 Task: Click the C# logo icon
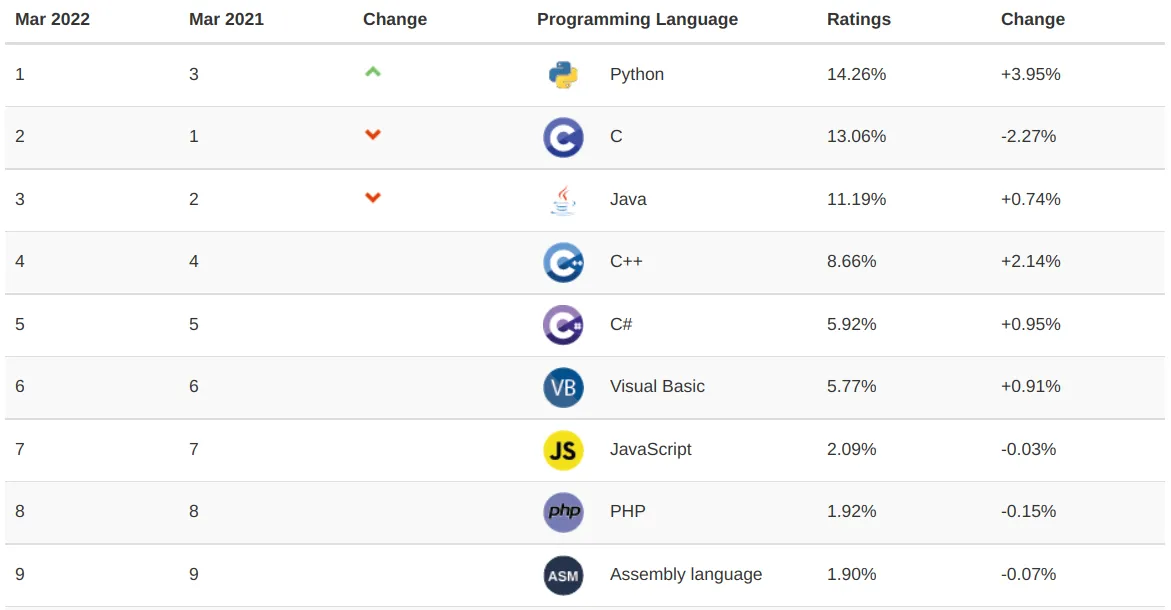pos(563,325)
